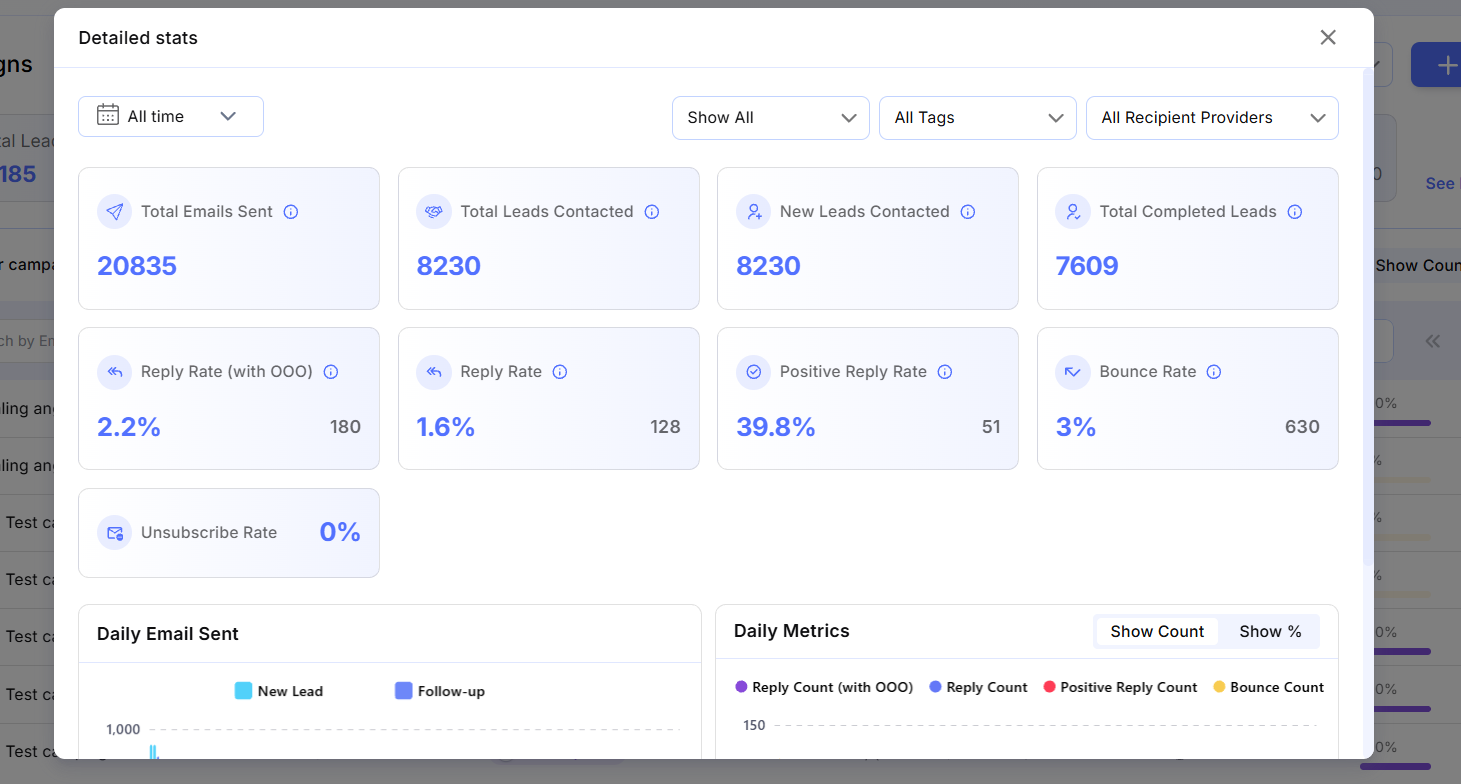Click the Total Emails Sent paper-plane icon
The width and height of the screenshot is (1461, 784).
tap(114, 212)
